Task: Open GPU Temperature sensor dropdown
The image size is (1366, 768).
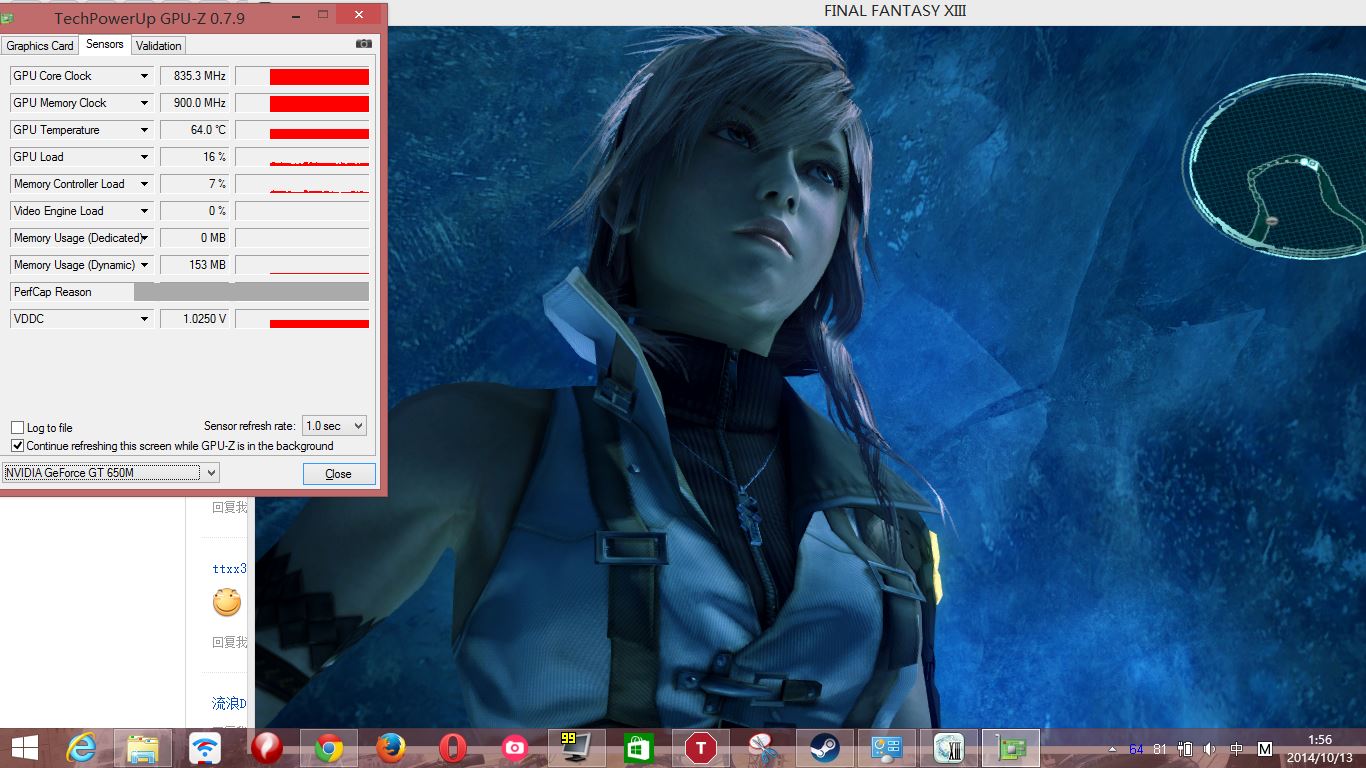Action: click(x=144, y=130)
